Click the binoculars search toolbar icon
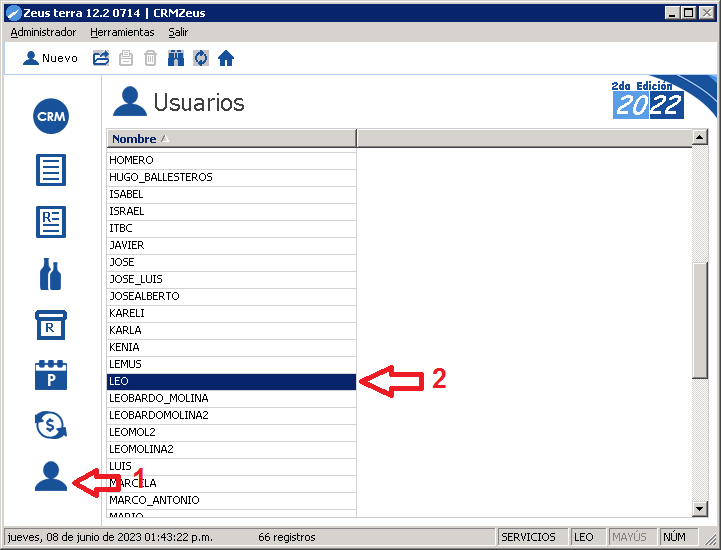 pos(176,58)
